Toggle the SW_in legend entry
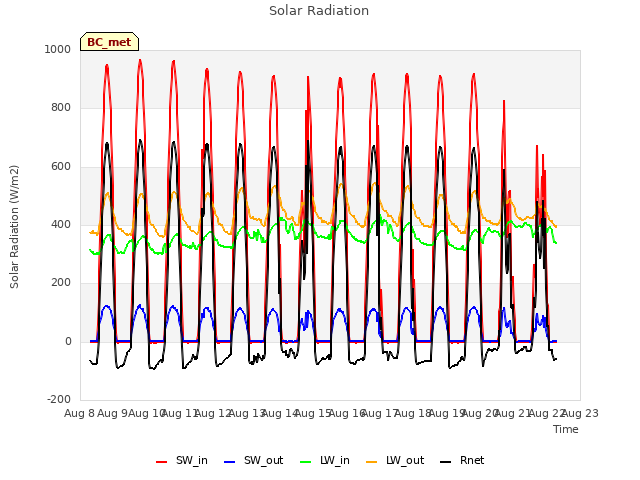This screenshot has width=640, height=480. coord(182,461)
